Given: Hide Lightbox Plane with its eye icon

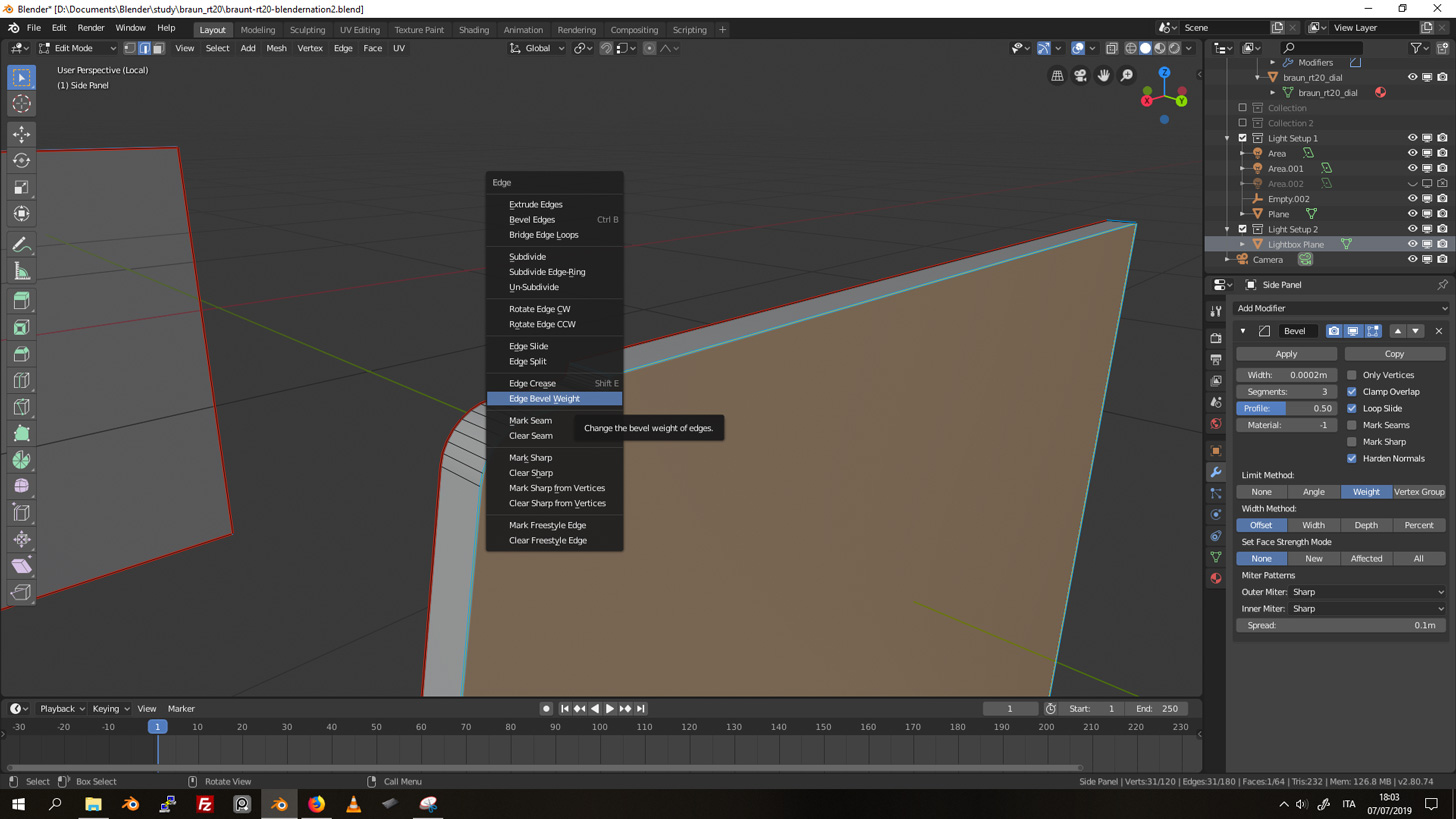Looking at the screenshot, I should point(1413,244).
